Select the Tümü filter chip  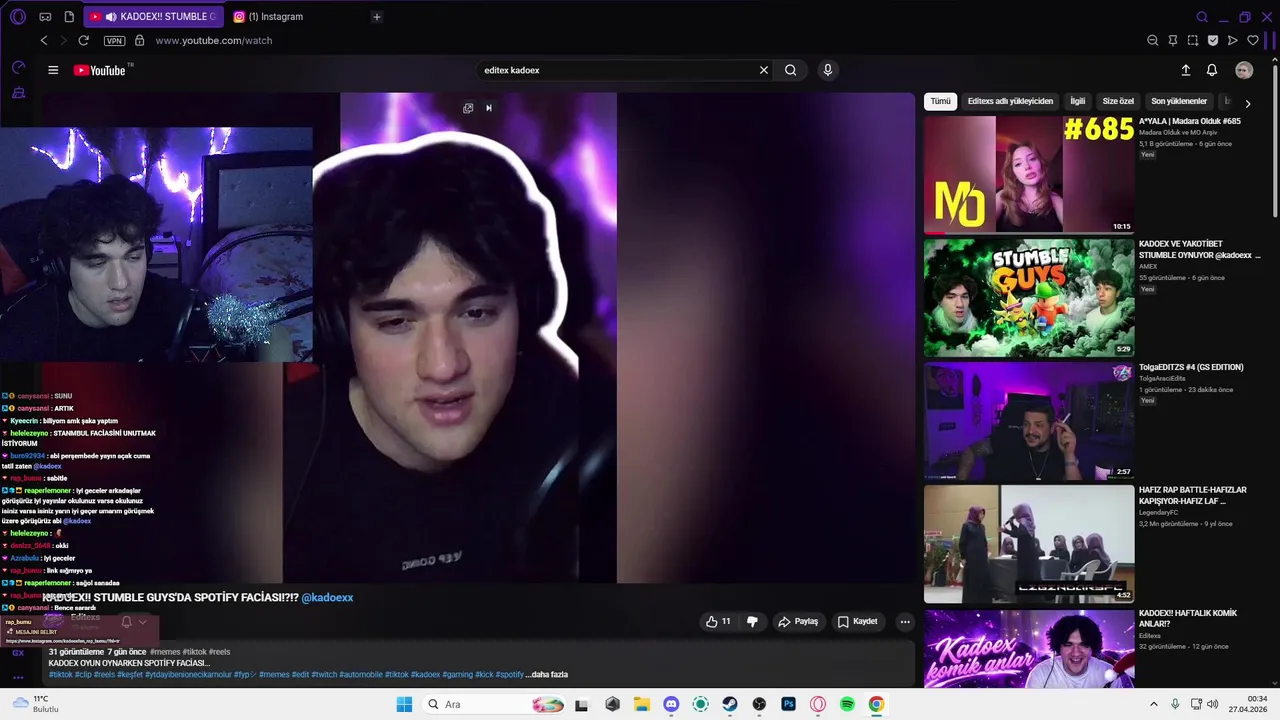(x=941, y=101)
